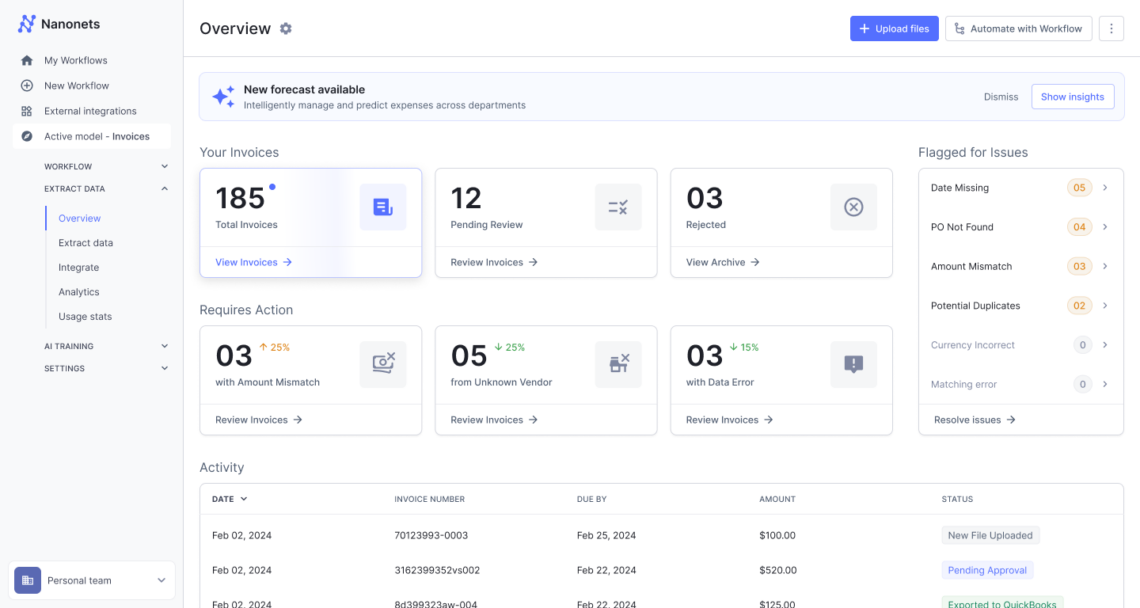Click the Show insights button
Viewport: 1140px width, 608px height.
click(x=1072, y=96)
